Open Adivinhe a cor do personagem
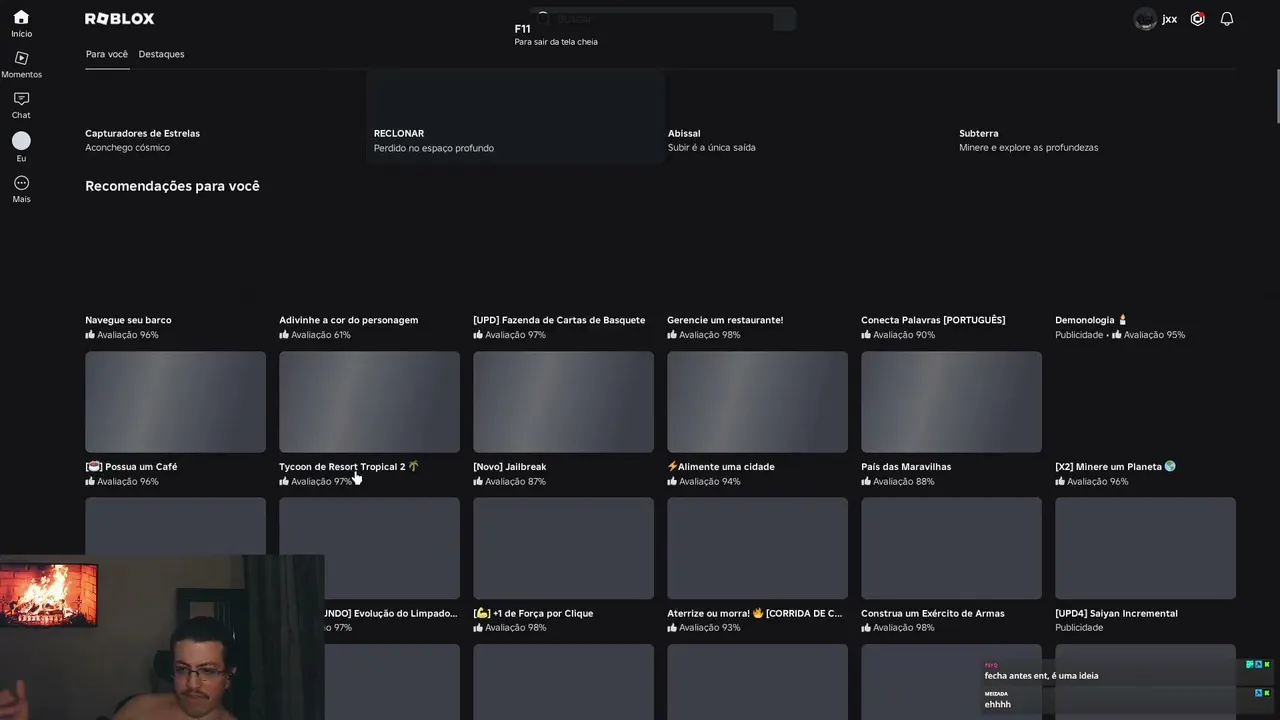Screen dimensions: 1280x720 [x=349, y=320]
